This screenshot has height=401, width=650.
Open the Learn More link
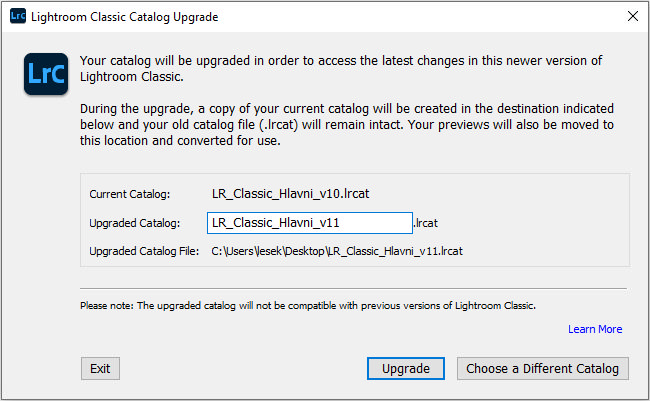[x=595, y=329]
